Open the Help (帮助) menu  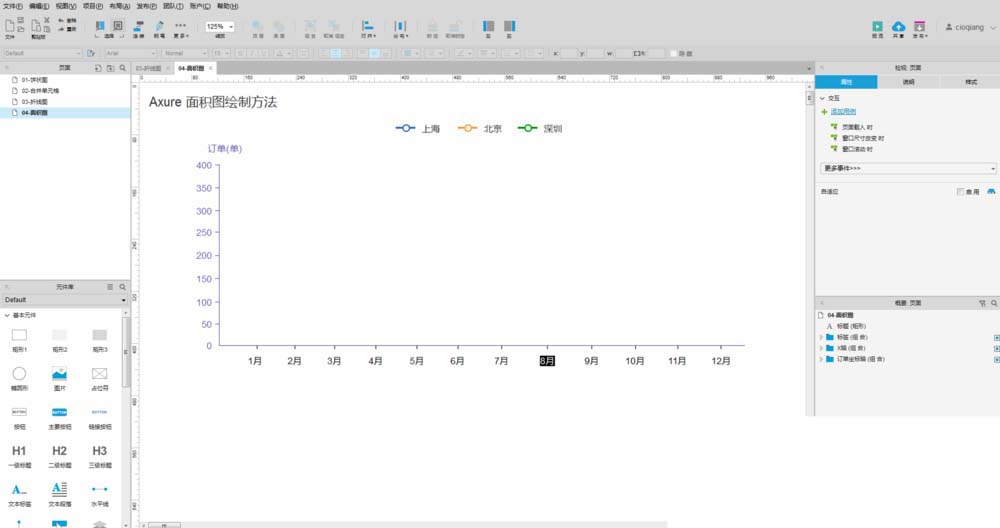(x=228, y=6)
